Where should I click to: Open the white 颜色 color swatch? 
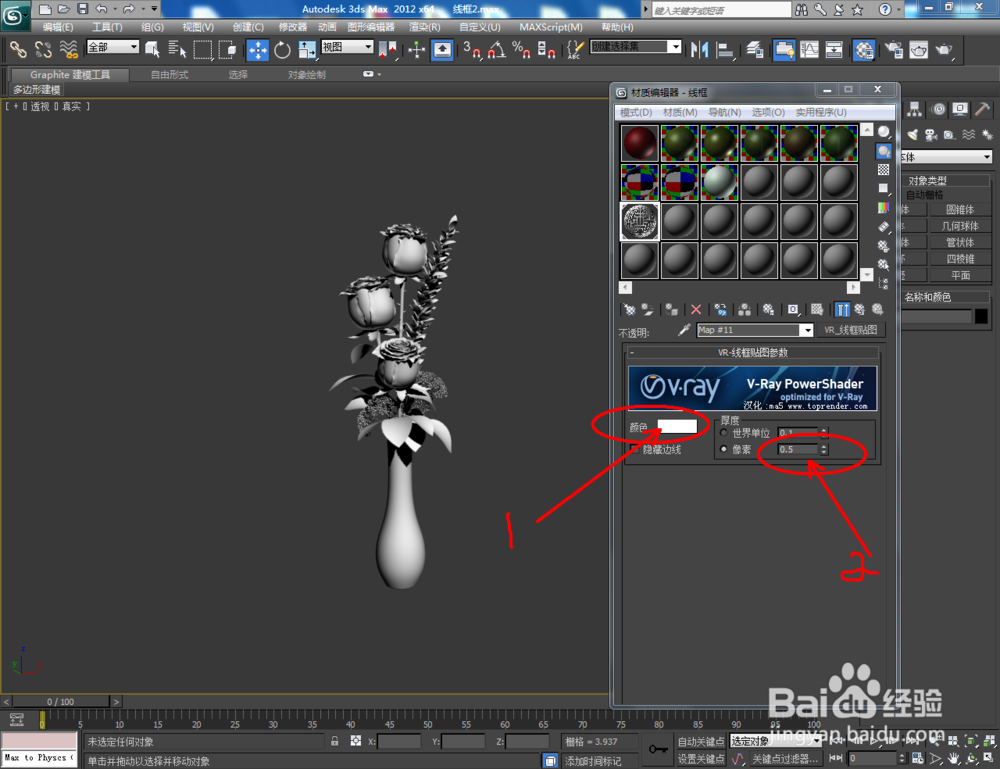[x=677, y=427]
